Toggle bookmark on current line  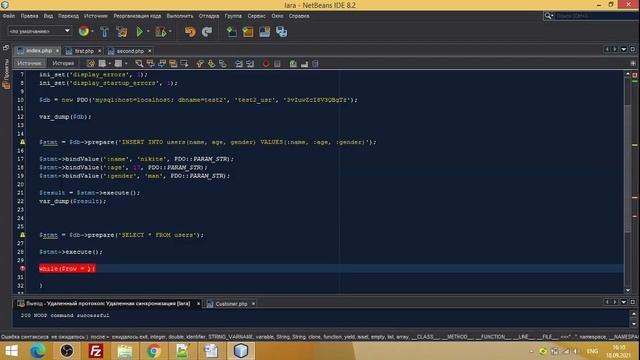point(223,64)
